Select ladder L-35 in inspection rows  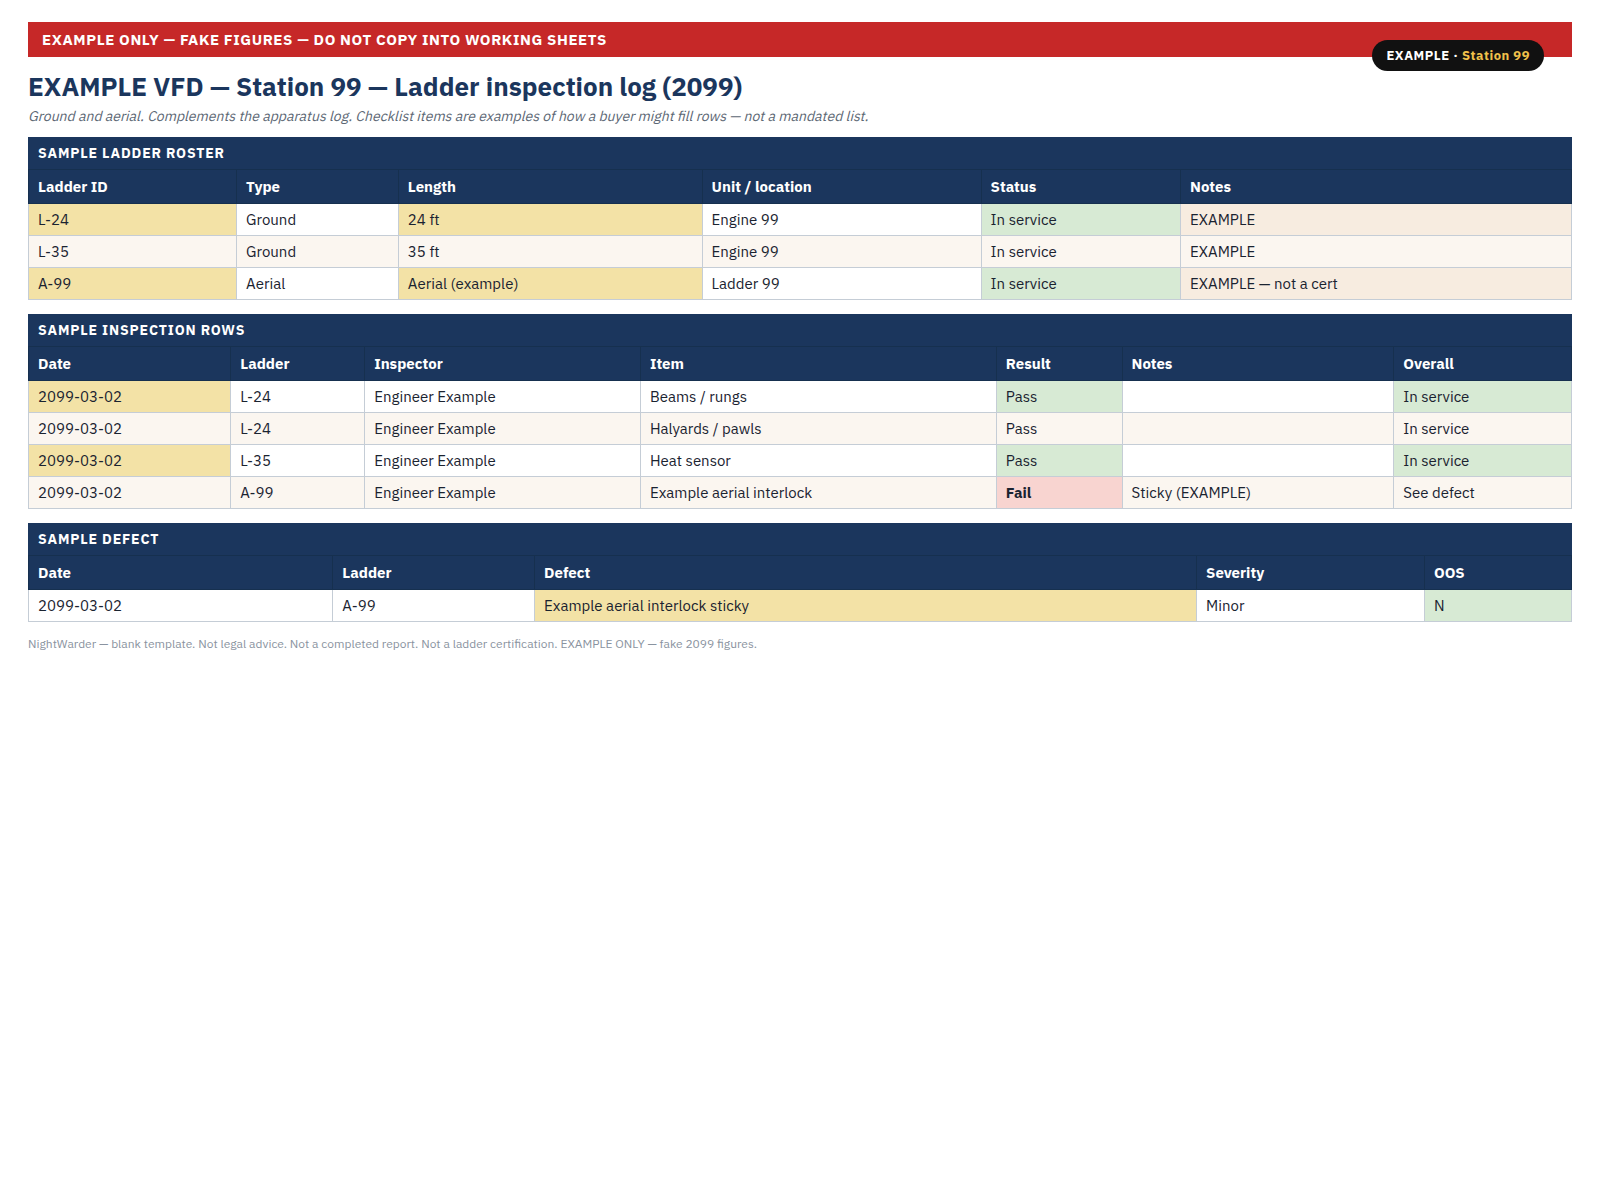click(297, 461)
